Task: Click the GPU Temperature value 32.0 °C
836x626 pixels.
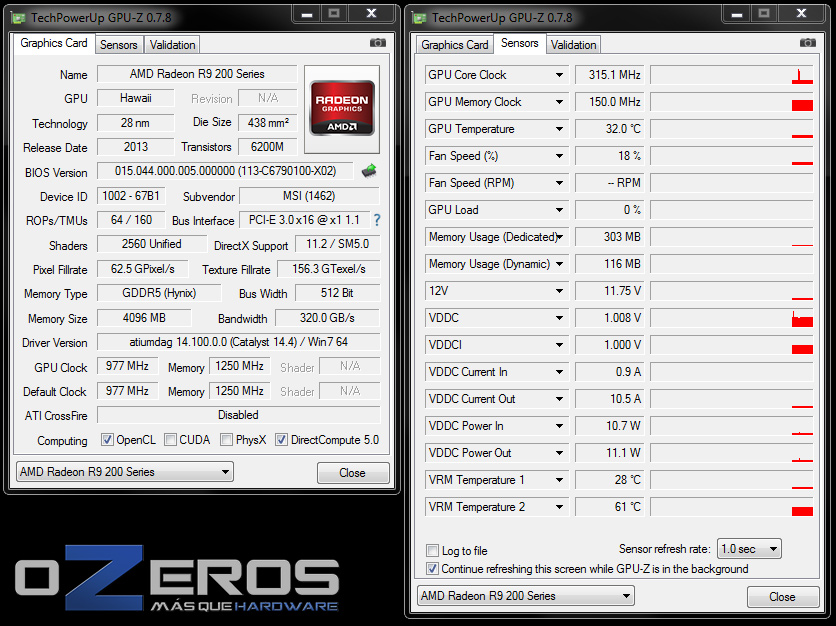Action: coord(609,129)
